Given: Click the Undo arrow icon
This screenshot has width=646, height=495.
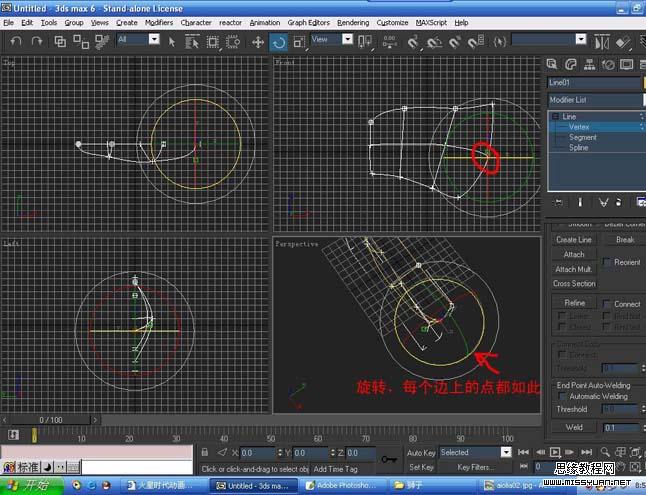Looking at the screenshot, I should point(16,41).
